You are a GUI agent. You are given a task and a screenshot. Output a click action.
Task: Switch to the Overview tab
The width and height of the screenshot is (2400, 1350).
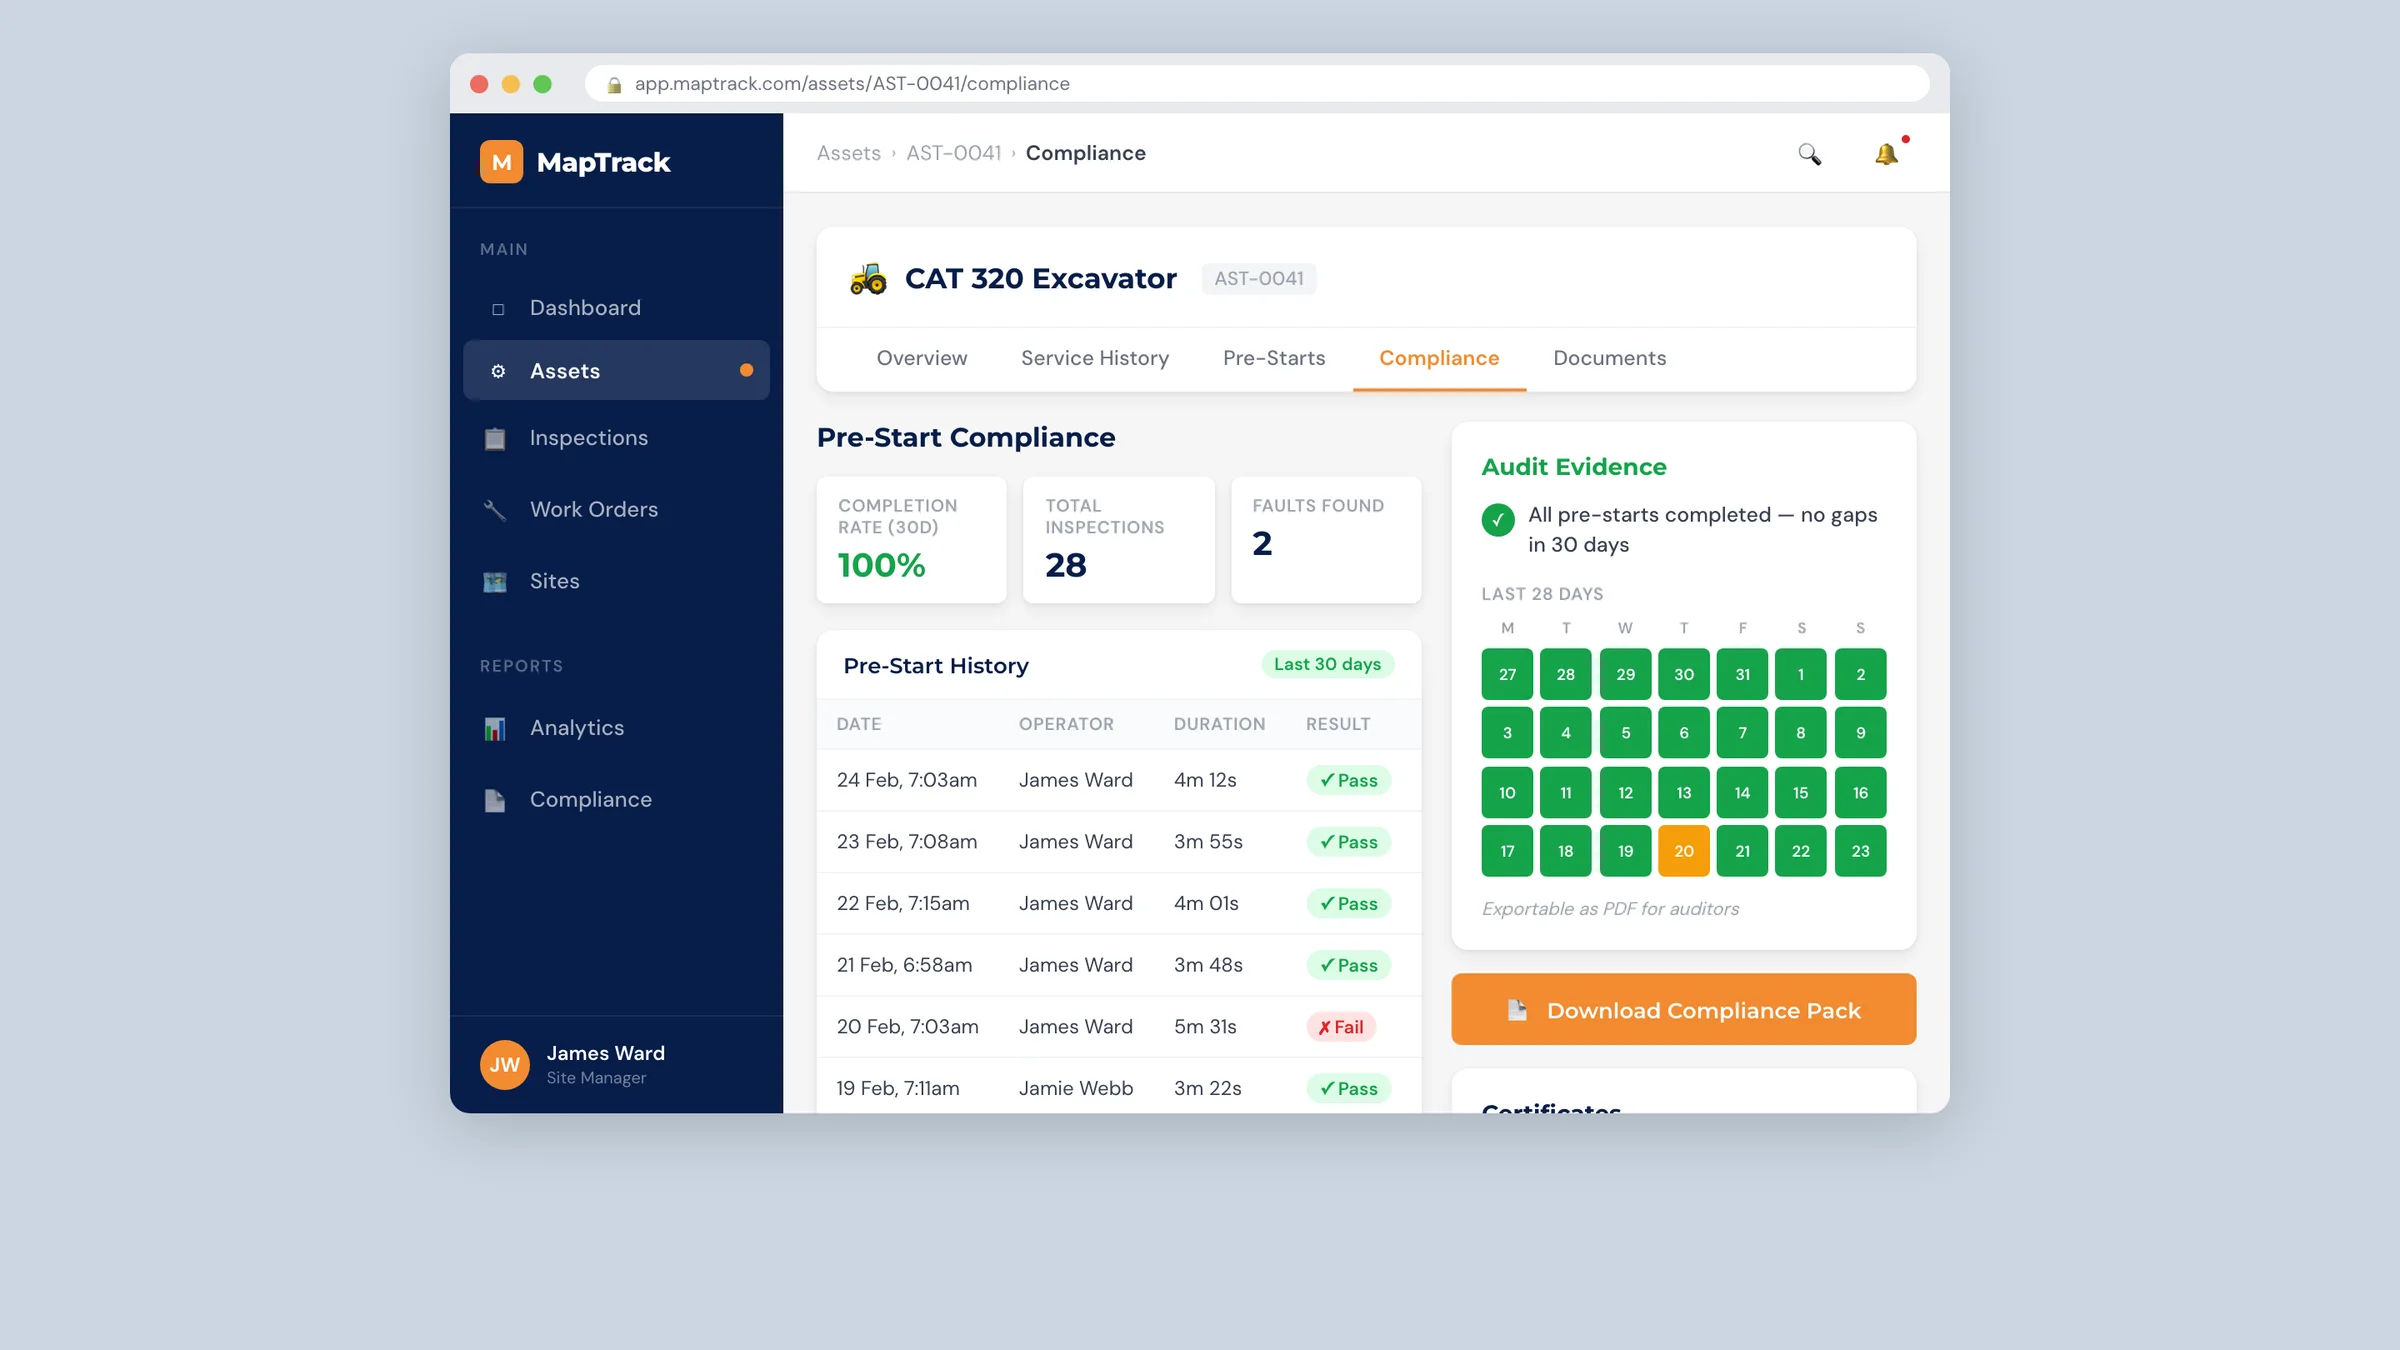(922, 358)
